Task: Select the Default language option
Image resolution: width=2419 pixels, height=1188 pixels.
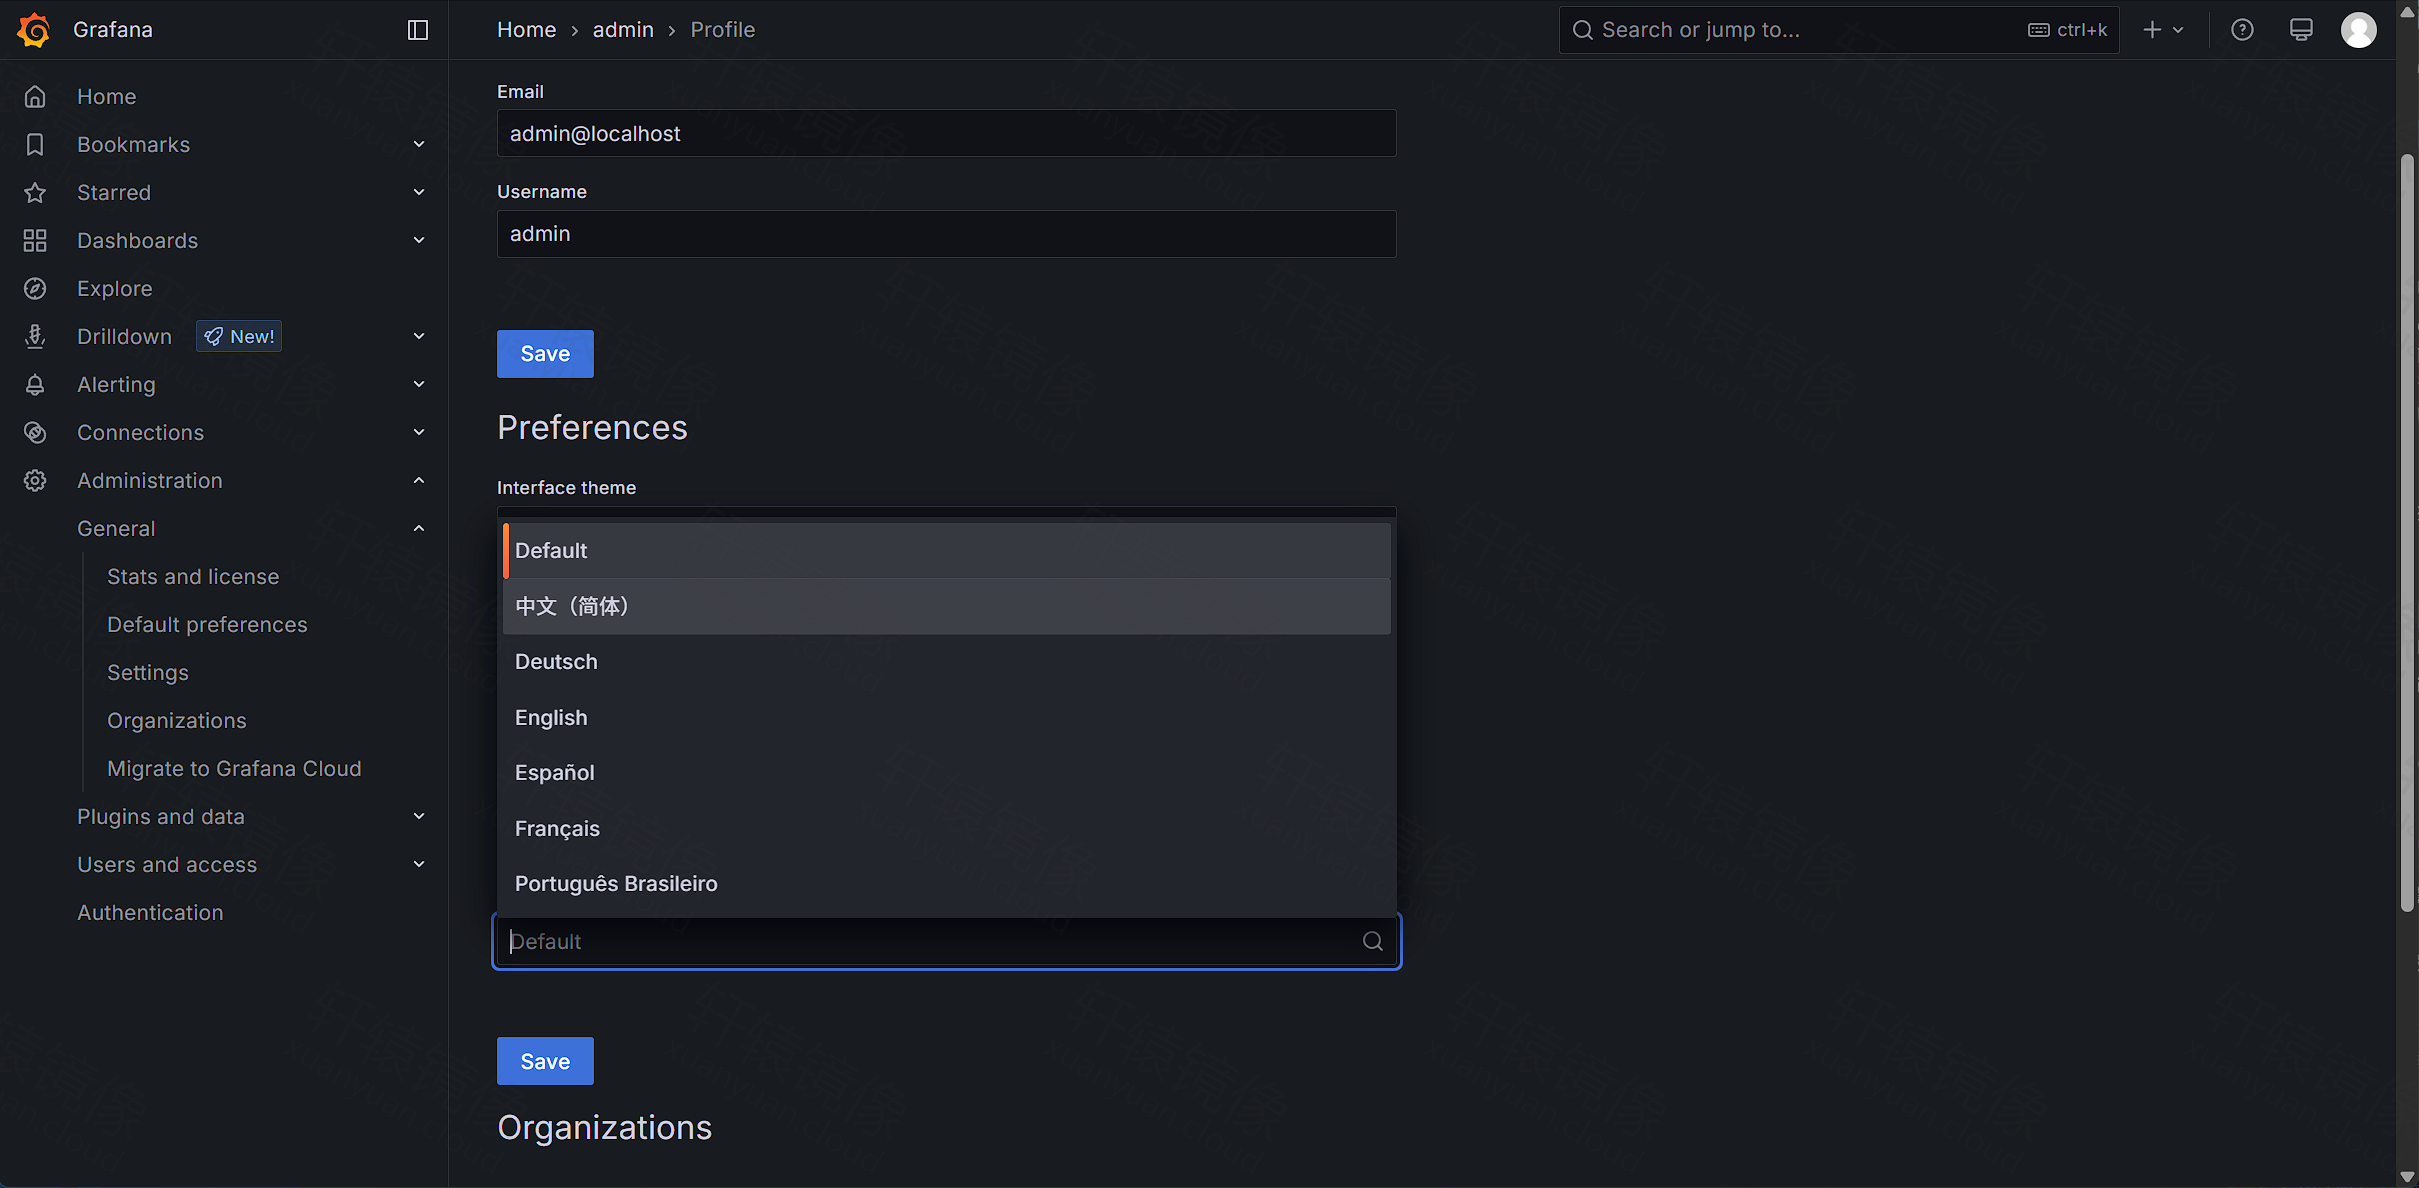Action: tap(946, 551)
